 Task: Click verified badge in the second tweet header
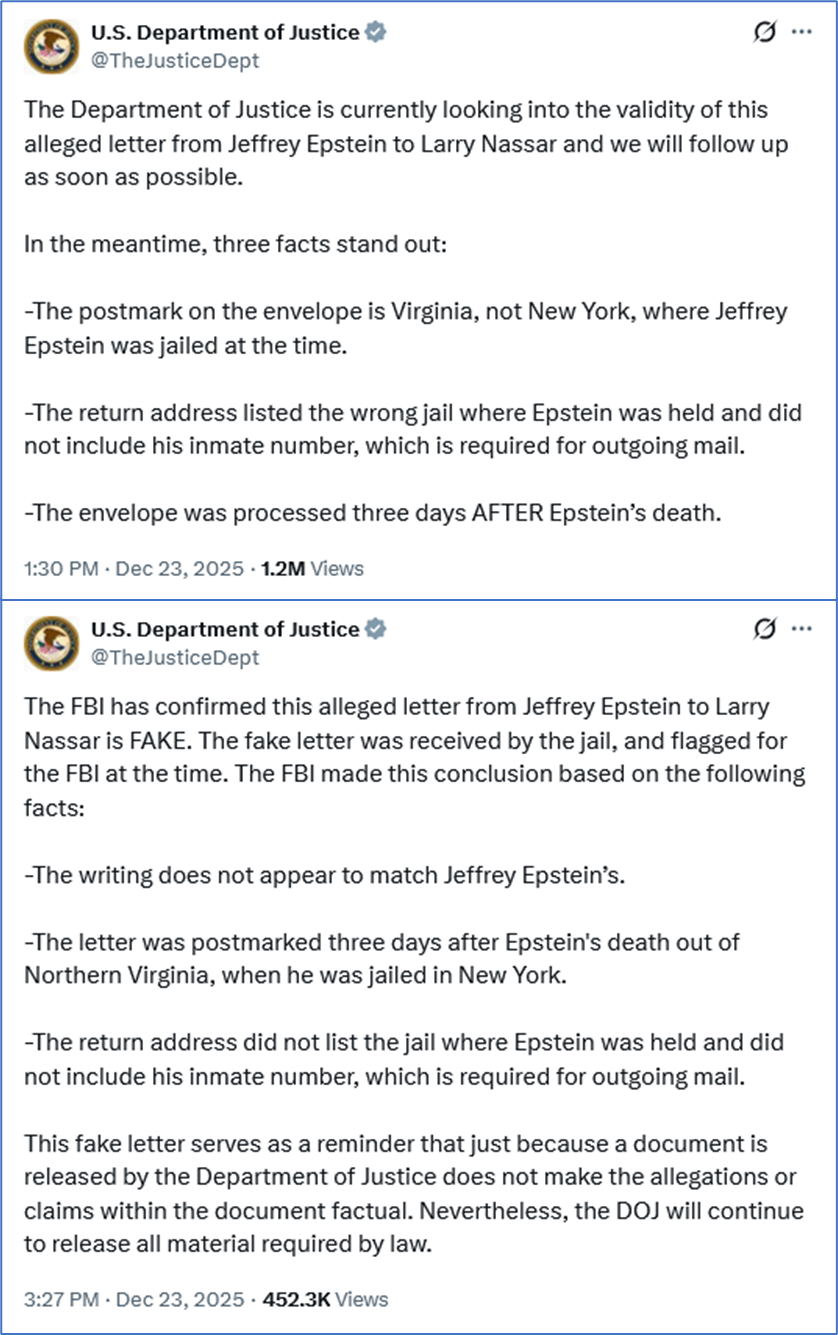(376, 629)
